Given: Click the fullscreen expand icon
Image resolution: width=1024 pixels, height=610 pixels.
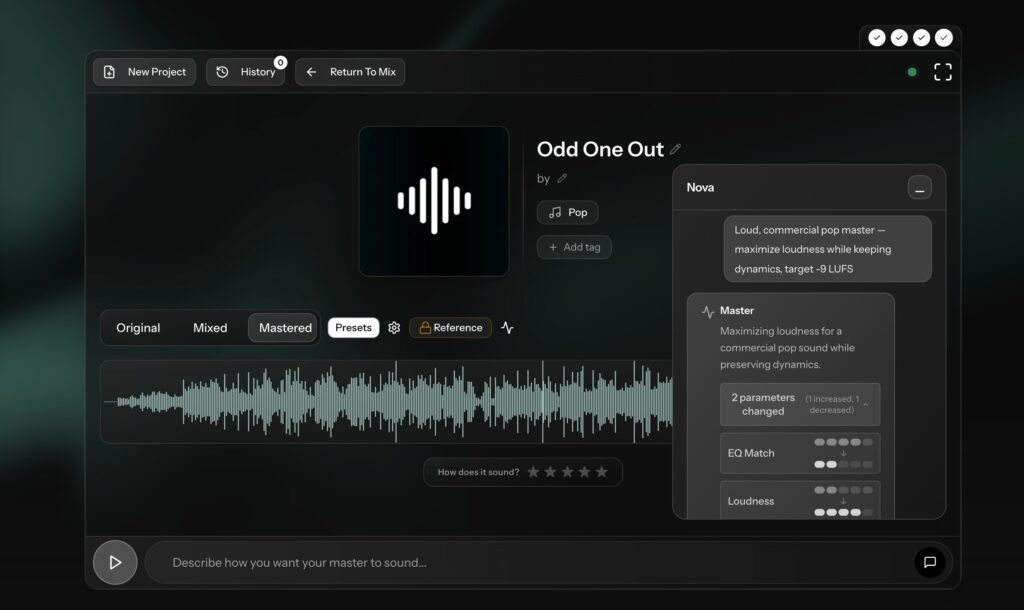Looking at the screenshot, I should tap(941, 71).
